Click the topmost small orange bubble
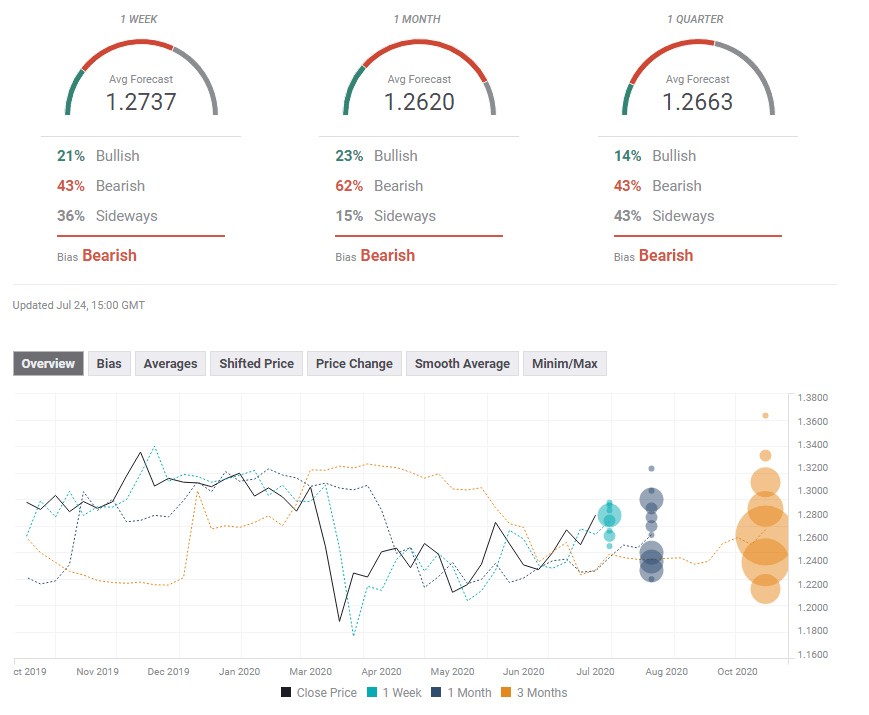 click(x=765, y=415)
